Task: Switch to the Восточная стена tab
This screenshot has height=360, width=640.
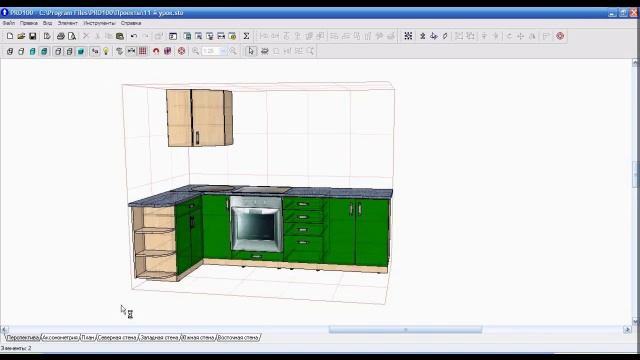Action: pyautogui.click(x=238, y=338)
